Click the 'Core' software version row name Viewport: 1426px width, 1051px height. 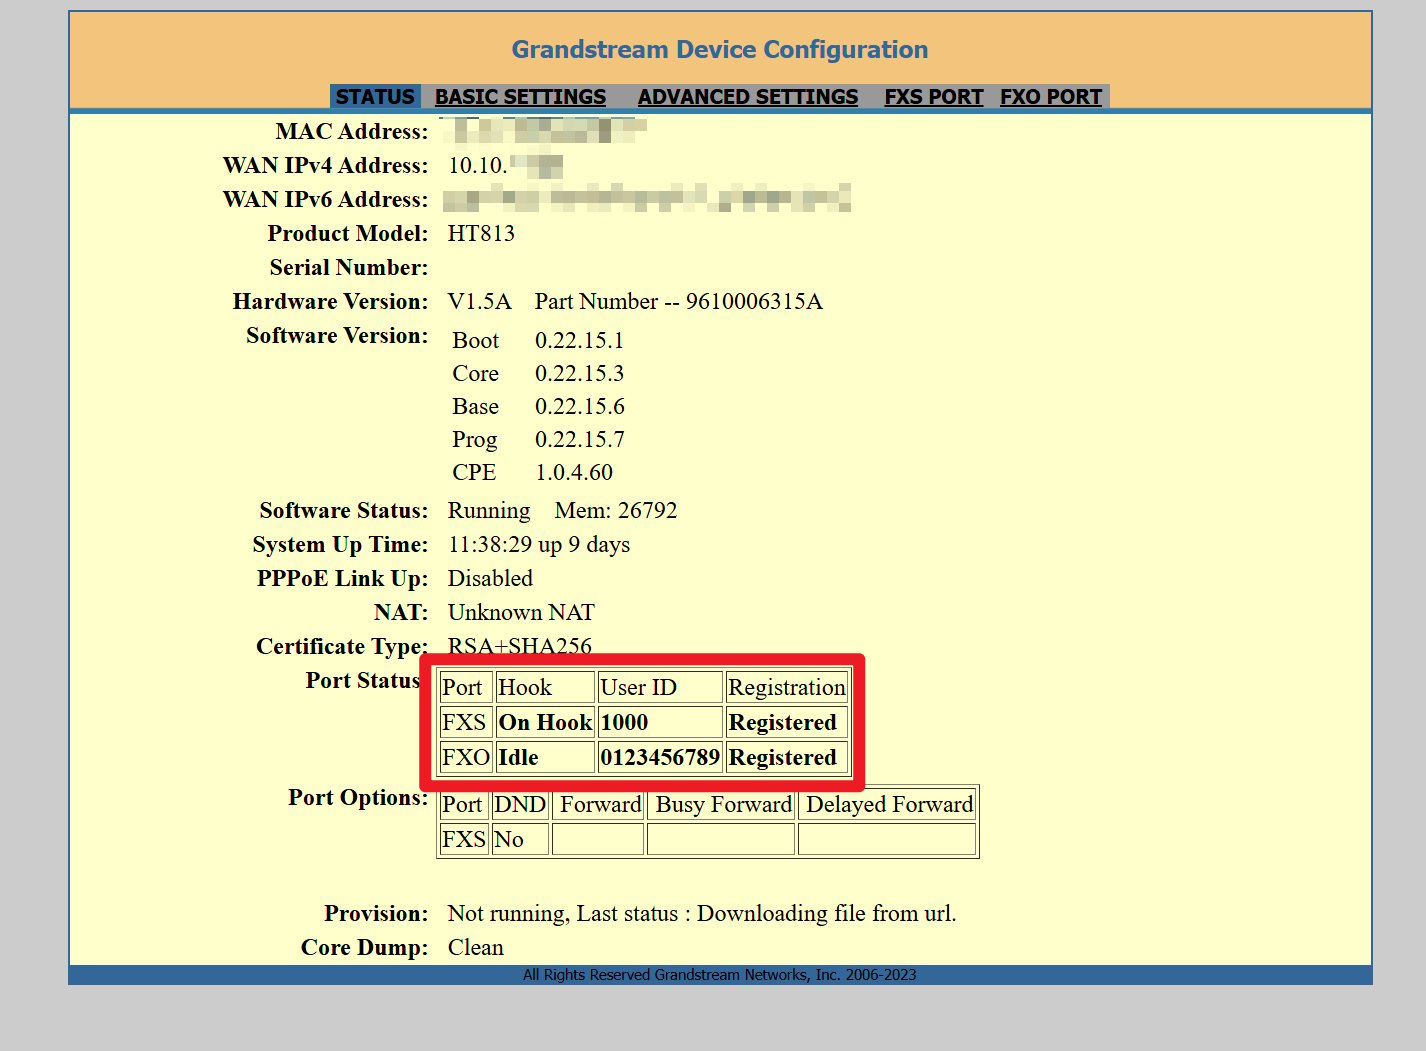475,374
